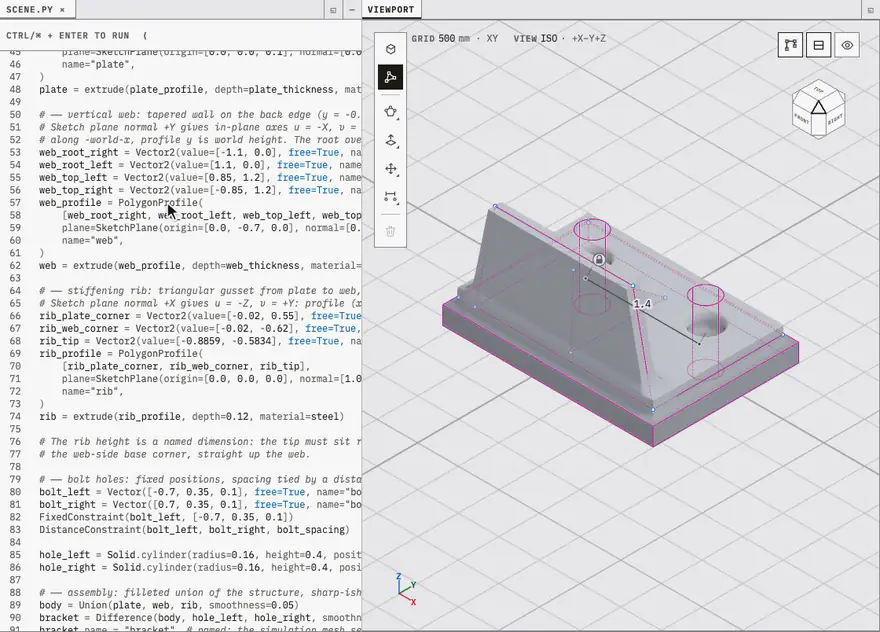Click the right bolt hole cylinder top ellipse
The image size is (880, 632).
coord(705,295)
